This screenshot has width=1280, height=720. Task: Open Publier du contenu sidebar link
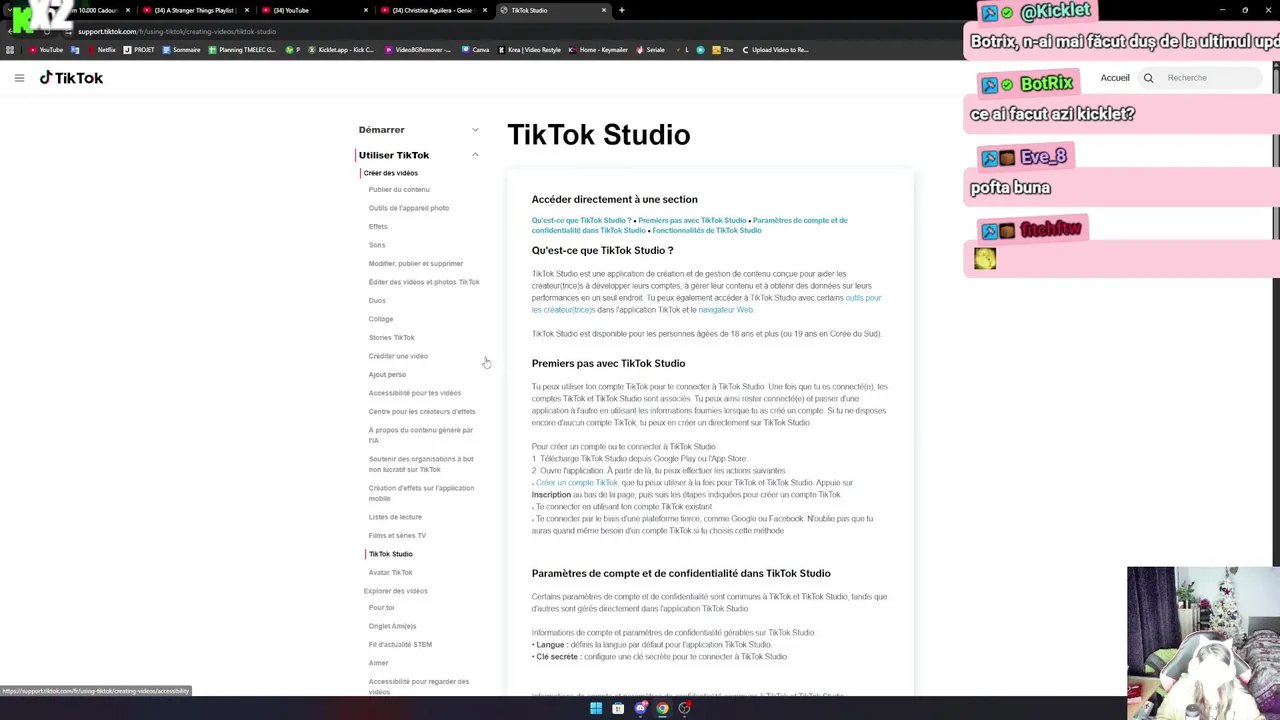click(399, 189)
